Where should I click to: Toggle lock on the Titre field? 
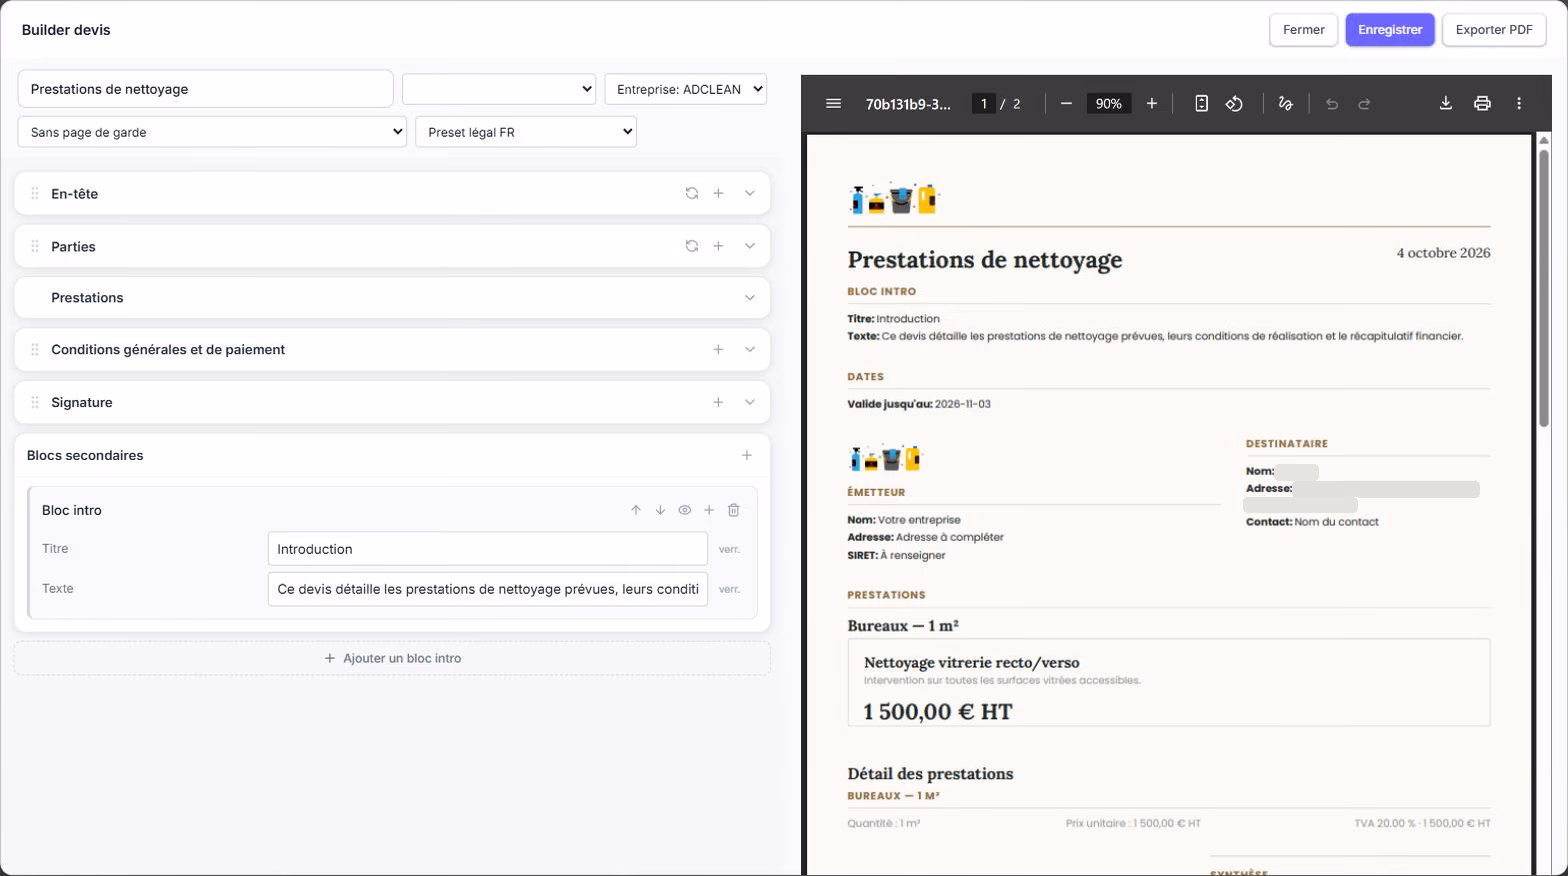[x=729, y=549]
